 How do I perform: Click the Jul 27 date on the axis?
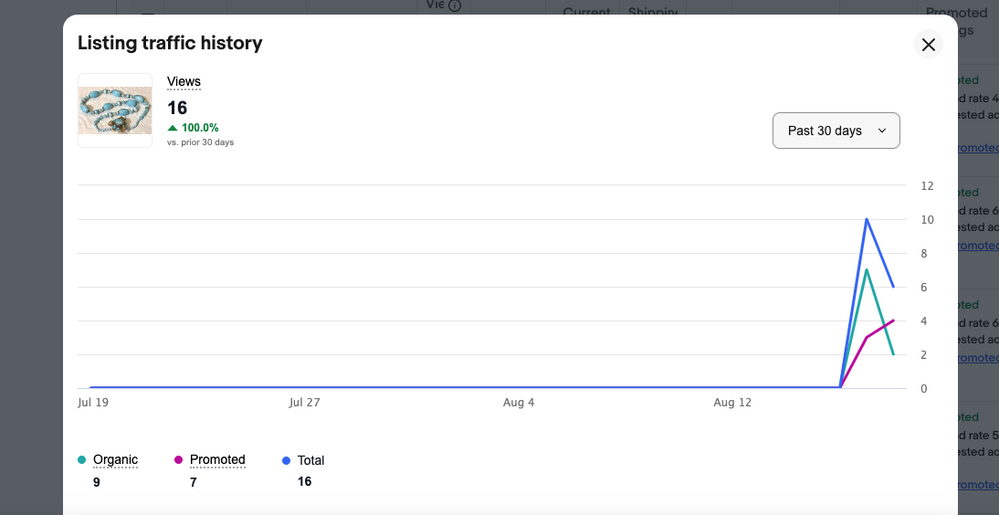tap(304, 403)
